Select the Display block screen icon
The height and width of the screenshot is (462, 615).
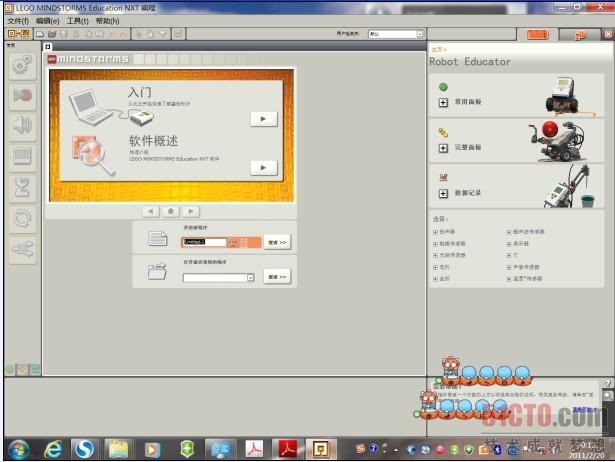pos(22,157)
